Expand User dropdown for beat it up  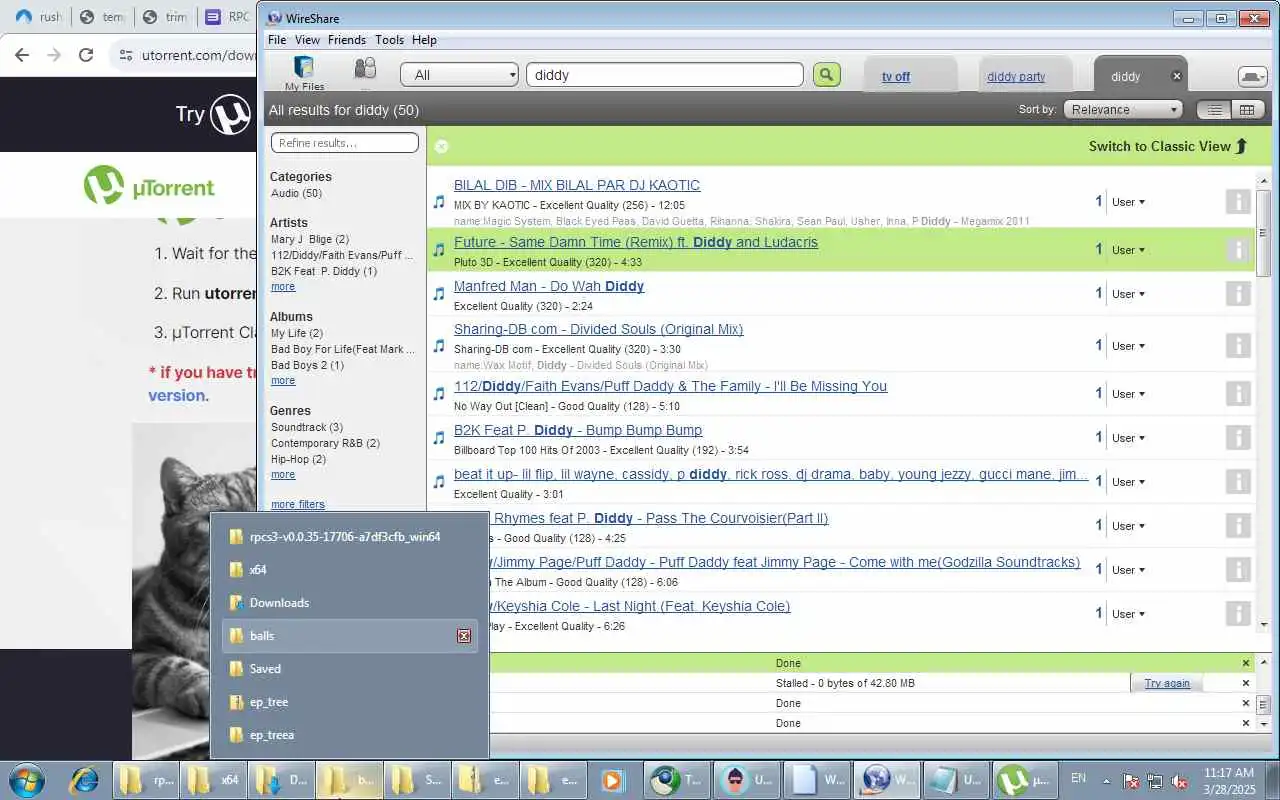pos(1128,482)
